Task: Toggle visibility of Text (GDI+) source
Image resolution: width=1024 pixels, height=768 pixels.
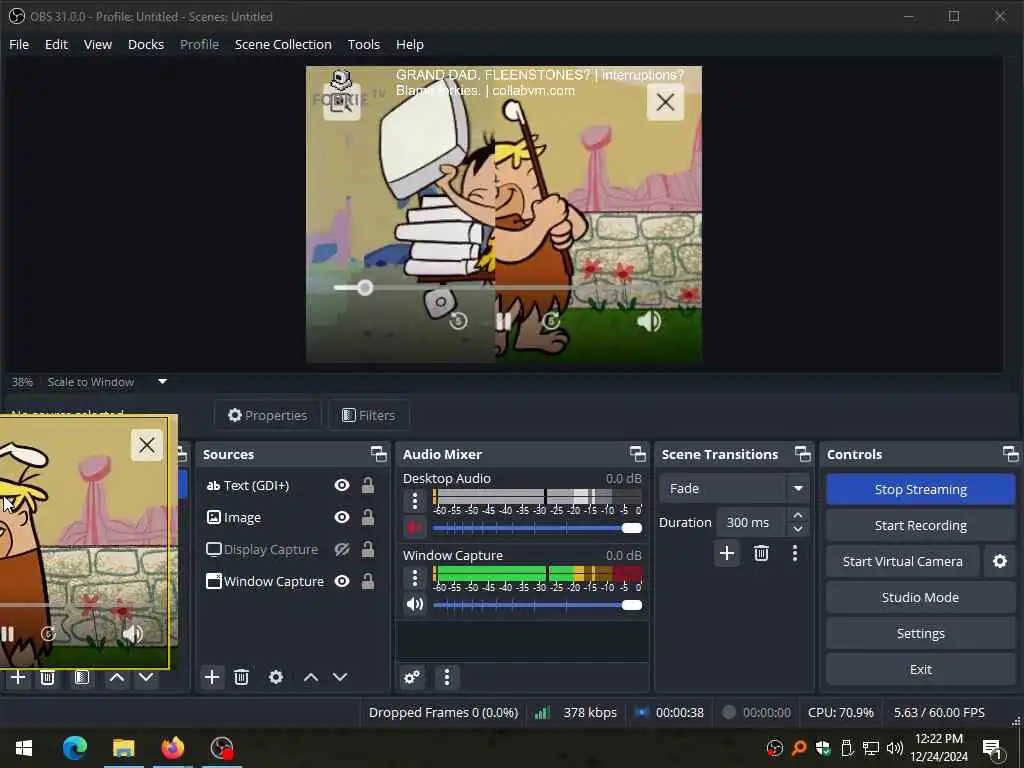Action: coord(342,485)
